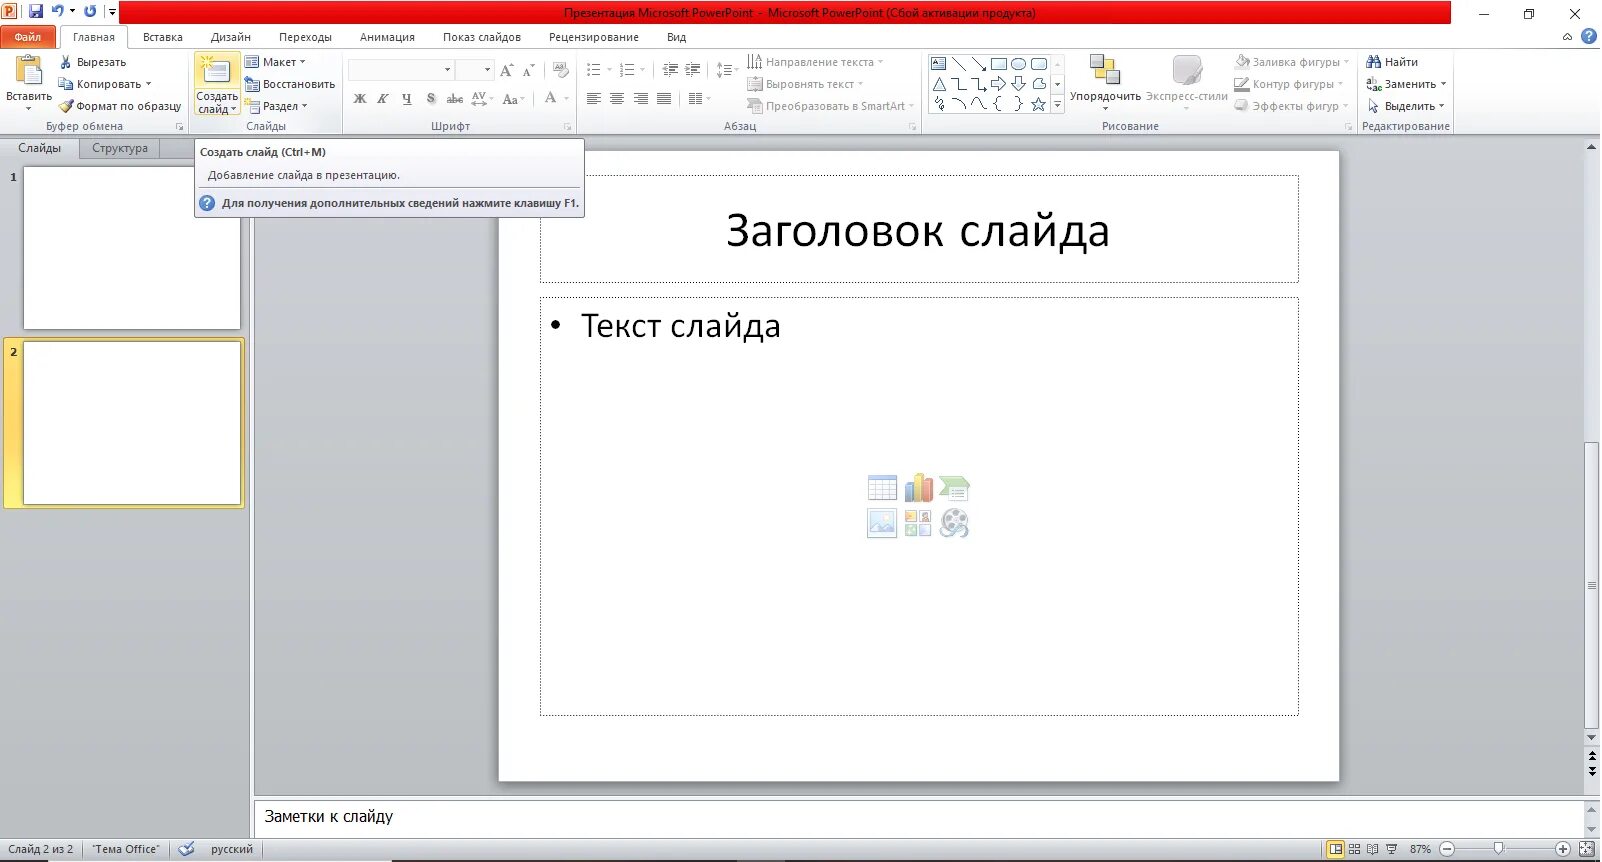Open the font size combo box dropdown

pos(488,70)
